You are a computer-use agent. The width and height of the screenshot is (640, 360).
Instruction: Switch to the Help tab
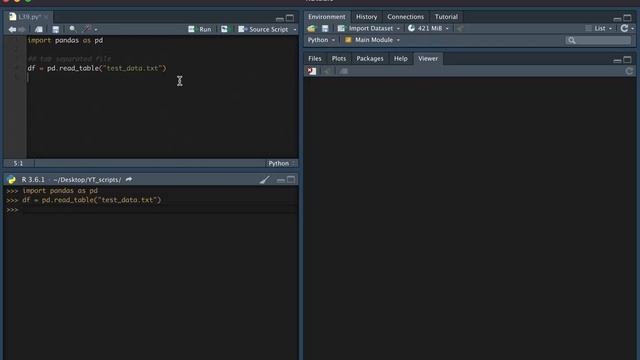tap(400, 58)
